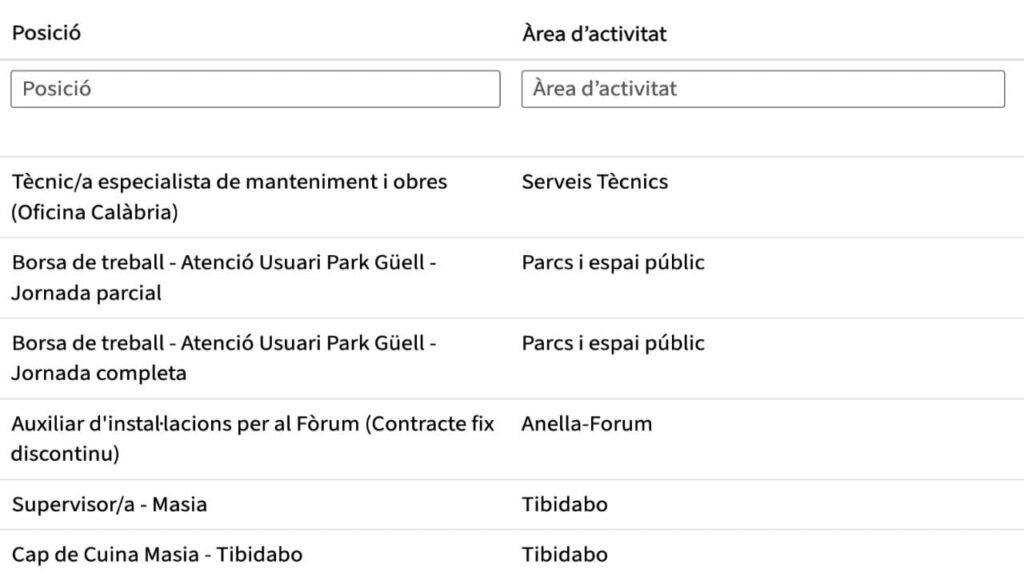Select Tibidabo cell in Cap de Cuina row
The image size is (1024, 576).
(564, 554)
